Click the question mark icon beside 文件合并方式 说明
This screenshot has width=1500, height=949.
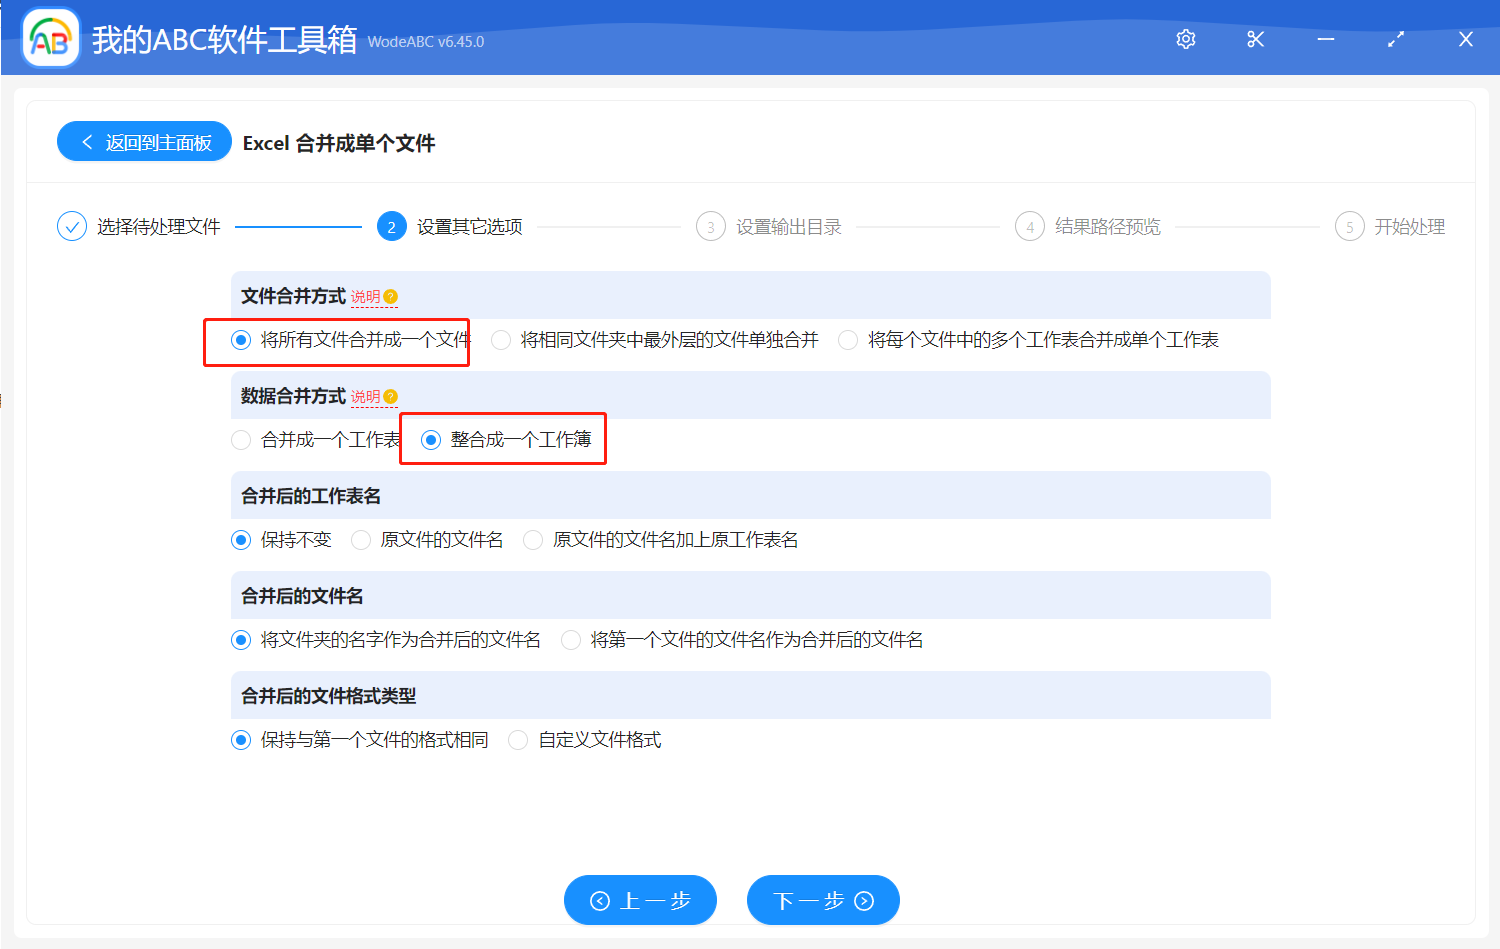pos(391,295)
